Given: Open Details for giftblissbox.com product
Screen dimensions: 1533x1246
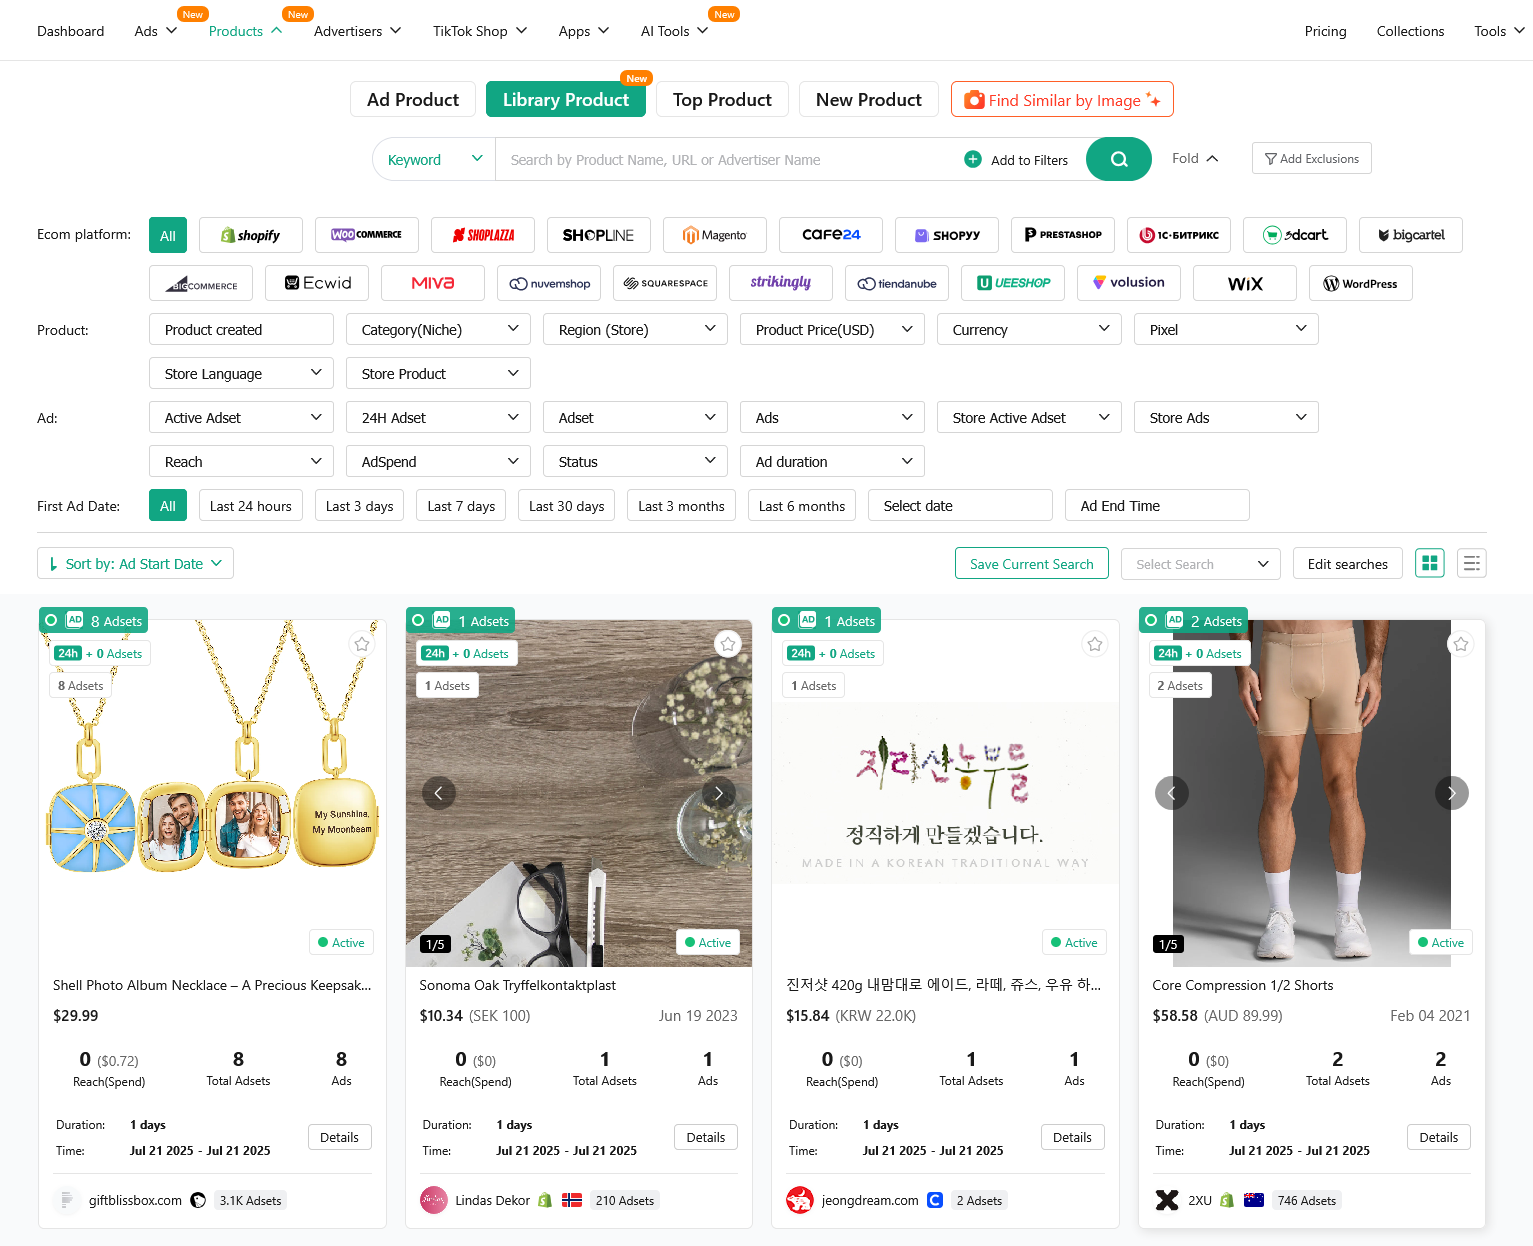Looking at the screenshot, I should point(339,1137).
